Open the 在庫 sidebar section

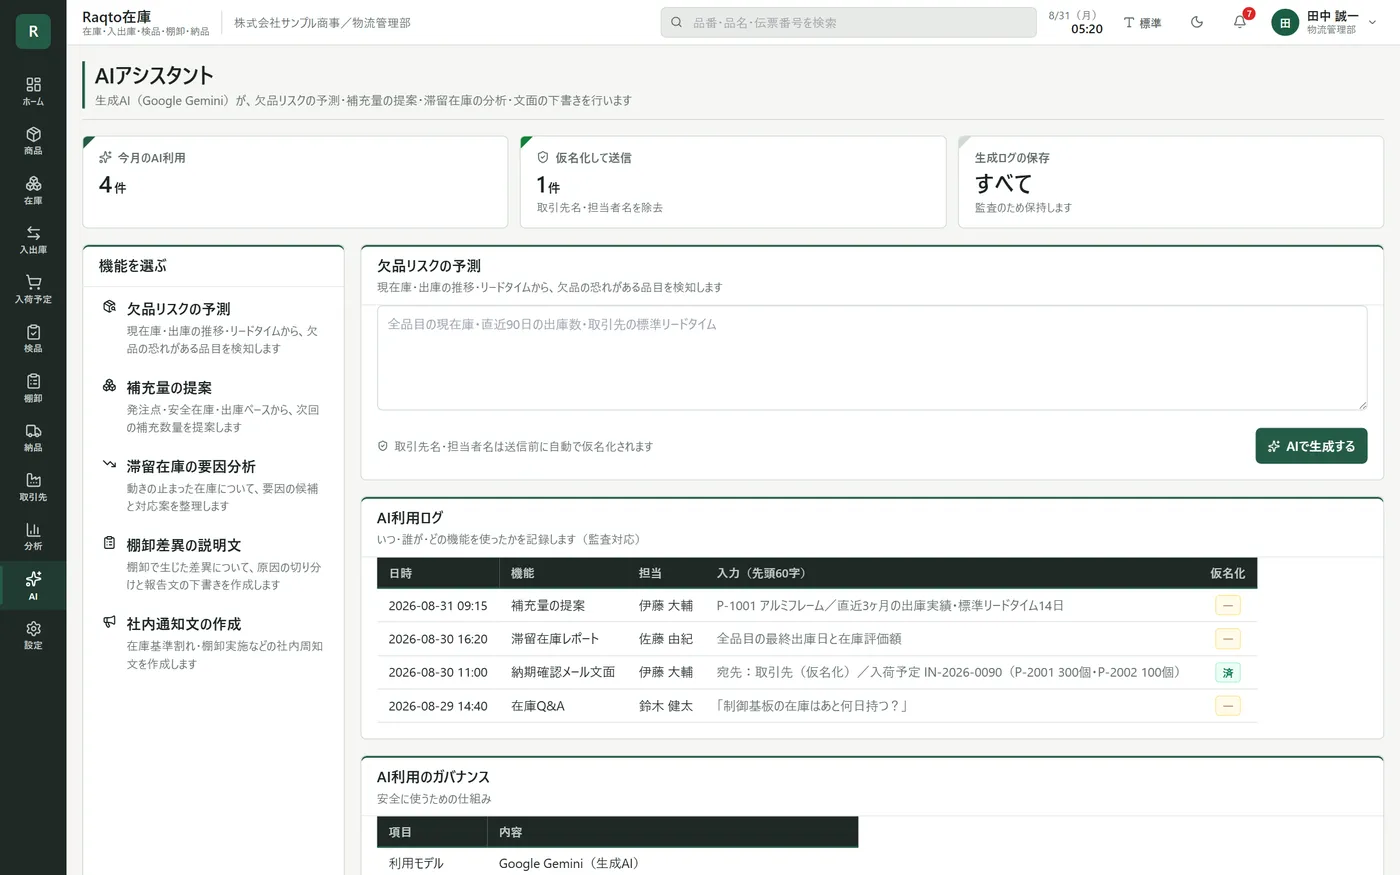tap(33, 190)
